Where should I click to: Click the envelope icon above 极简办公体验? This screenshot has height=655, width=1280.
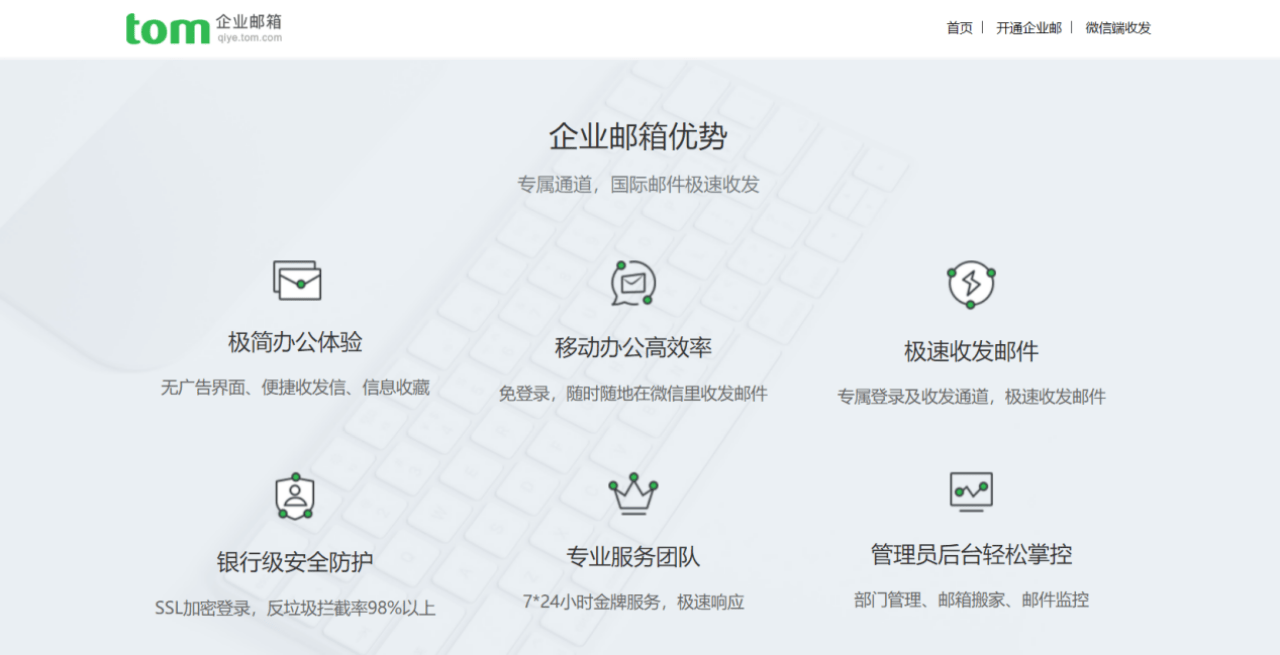click(297, 280)
